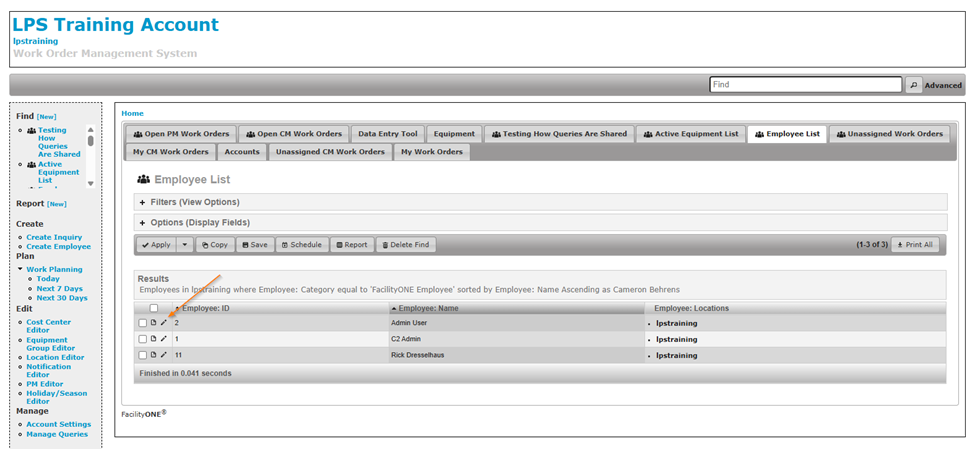Click in the Find search input field

click(805, 86)
